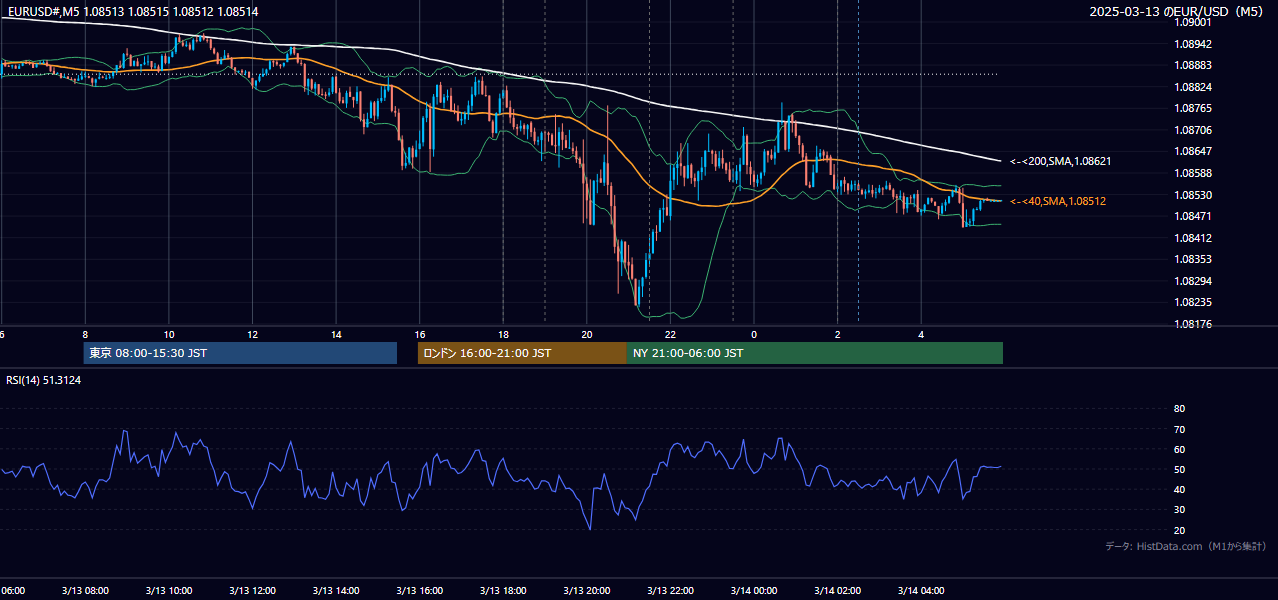Click the 3/13 14:00 time axis label
This screenshot has width=1278, height=600.
pos(336,590)
